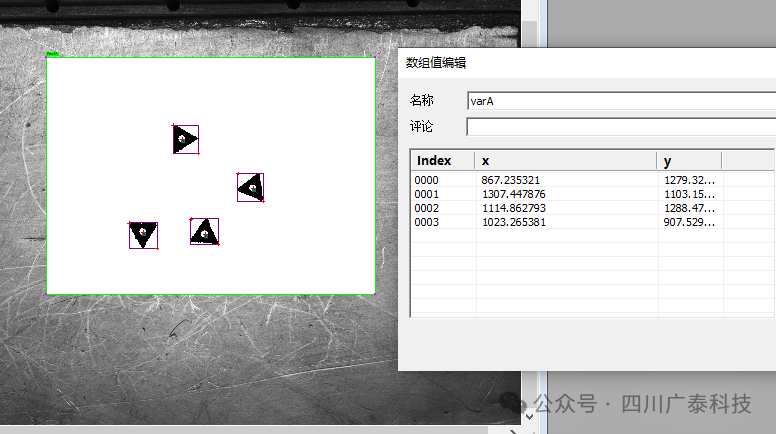Viewport: 776px width, 434px height.
Task: Select x value 1023.265381
Action: point(514,222)
